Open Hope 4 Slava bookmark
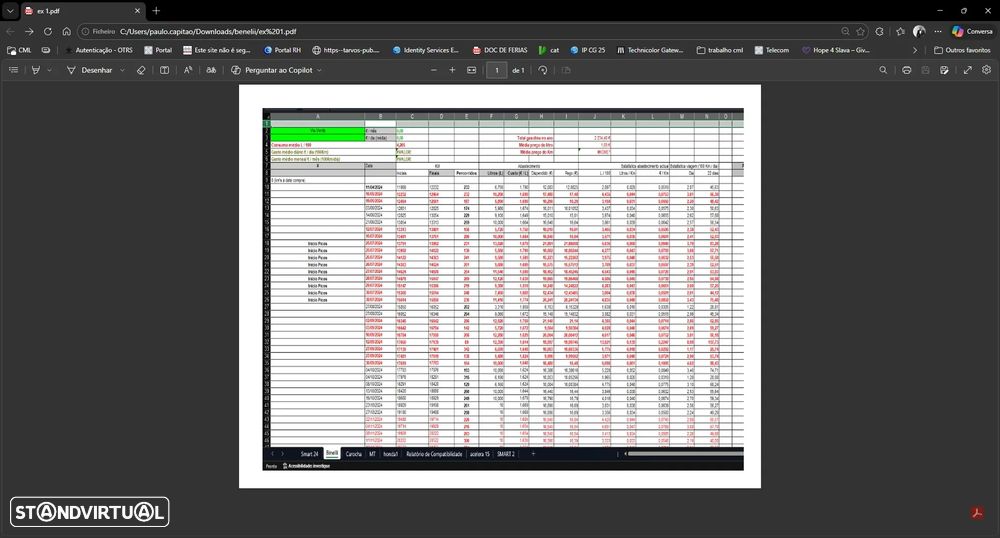1000x538 pixels. pos(835,50)
